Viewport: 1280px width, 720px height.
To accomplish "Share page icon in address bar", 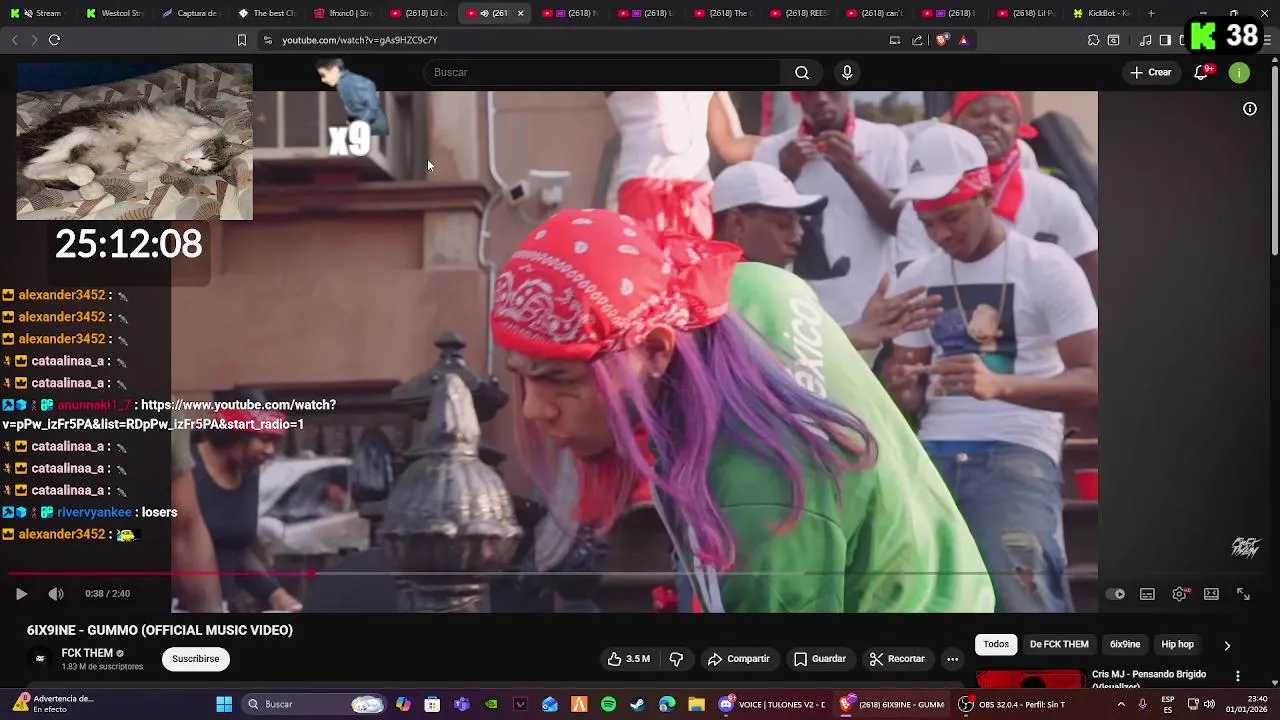I will coord(917,40).
